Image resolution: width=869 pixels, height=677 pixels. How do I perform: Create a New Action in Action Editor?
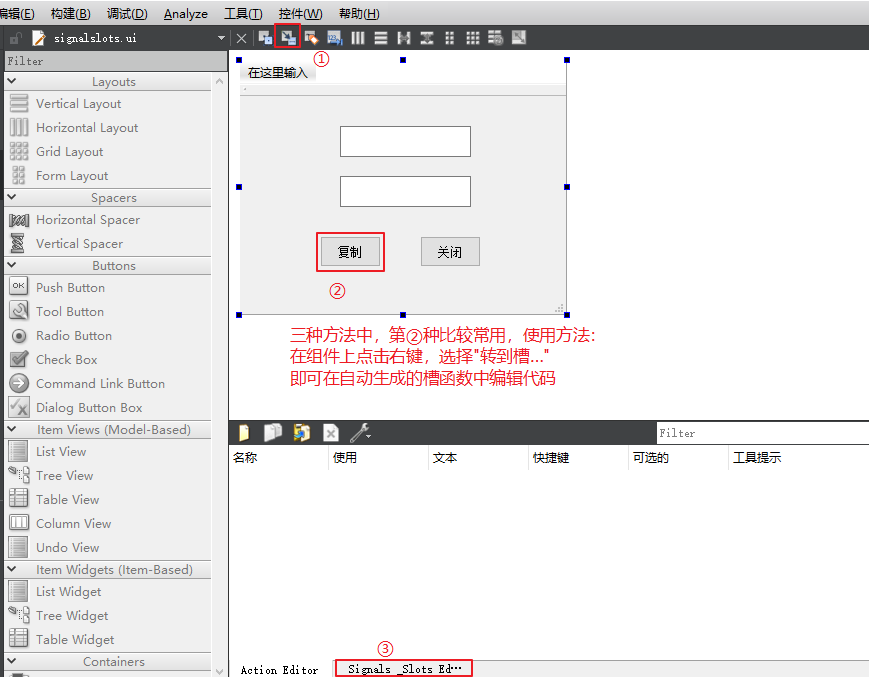coord(242,432)
